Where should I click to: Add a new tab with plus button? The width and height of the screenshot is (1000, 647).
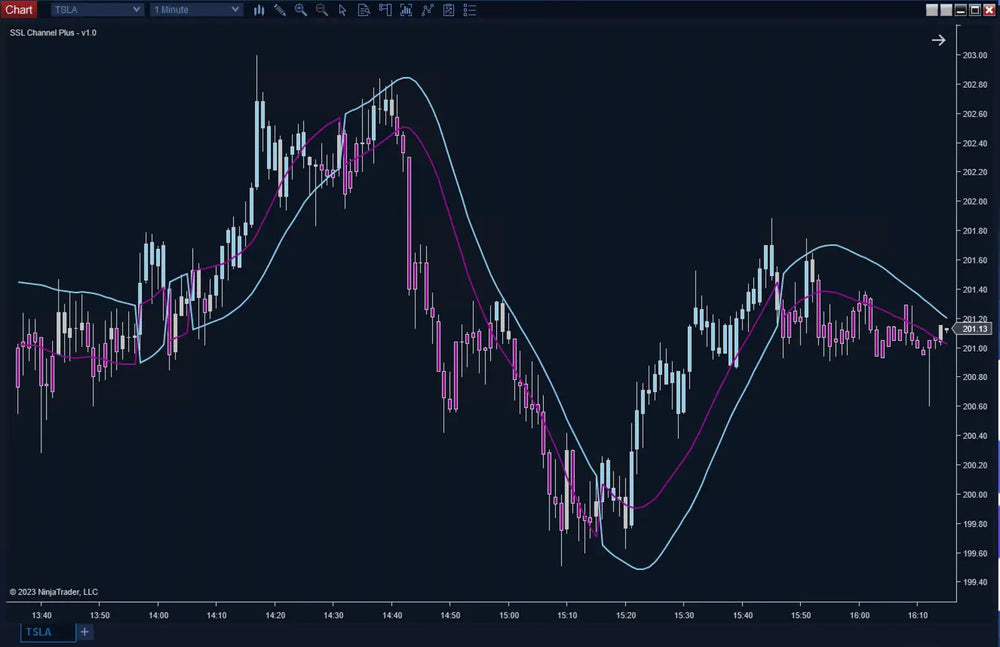[85, 632]
